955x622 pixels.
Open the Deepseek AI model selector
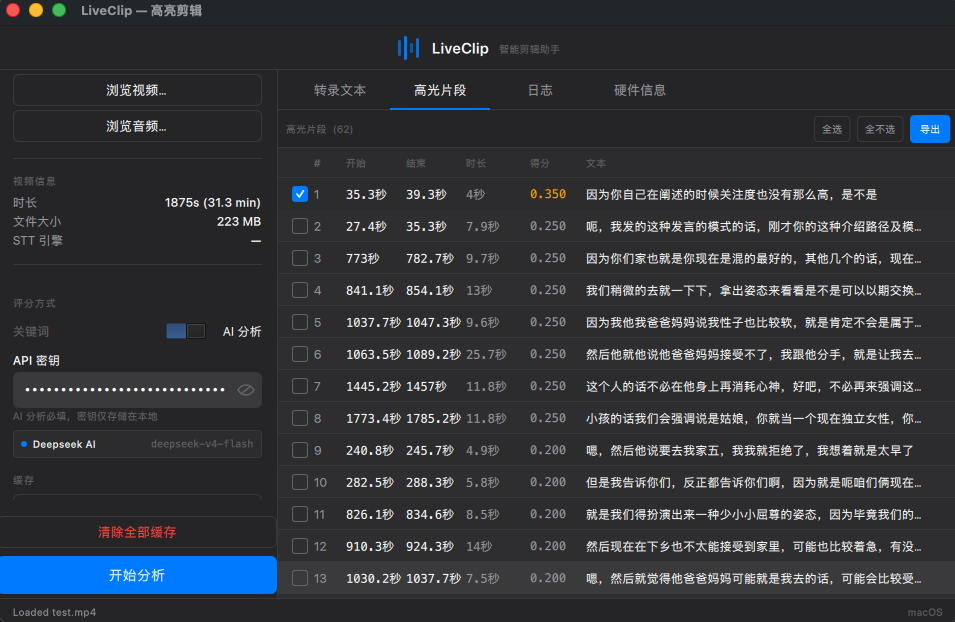tap(137, 444)
